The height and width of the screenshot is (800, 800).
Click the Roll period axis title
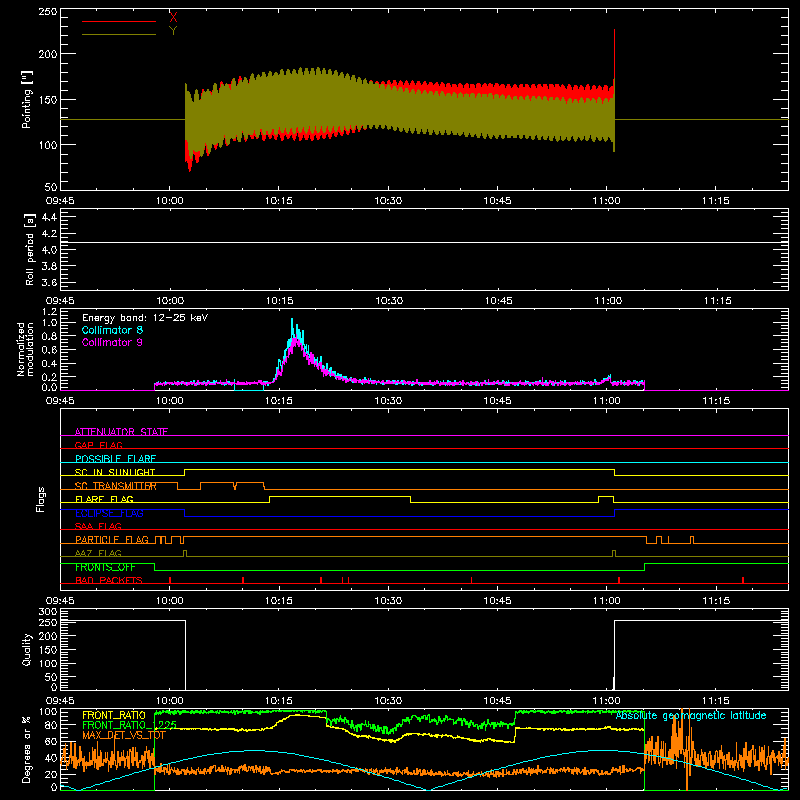(x=30, y=249)
